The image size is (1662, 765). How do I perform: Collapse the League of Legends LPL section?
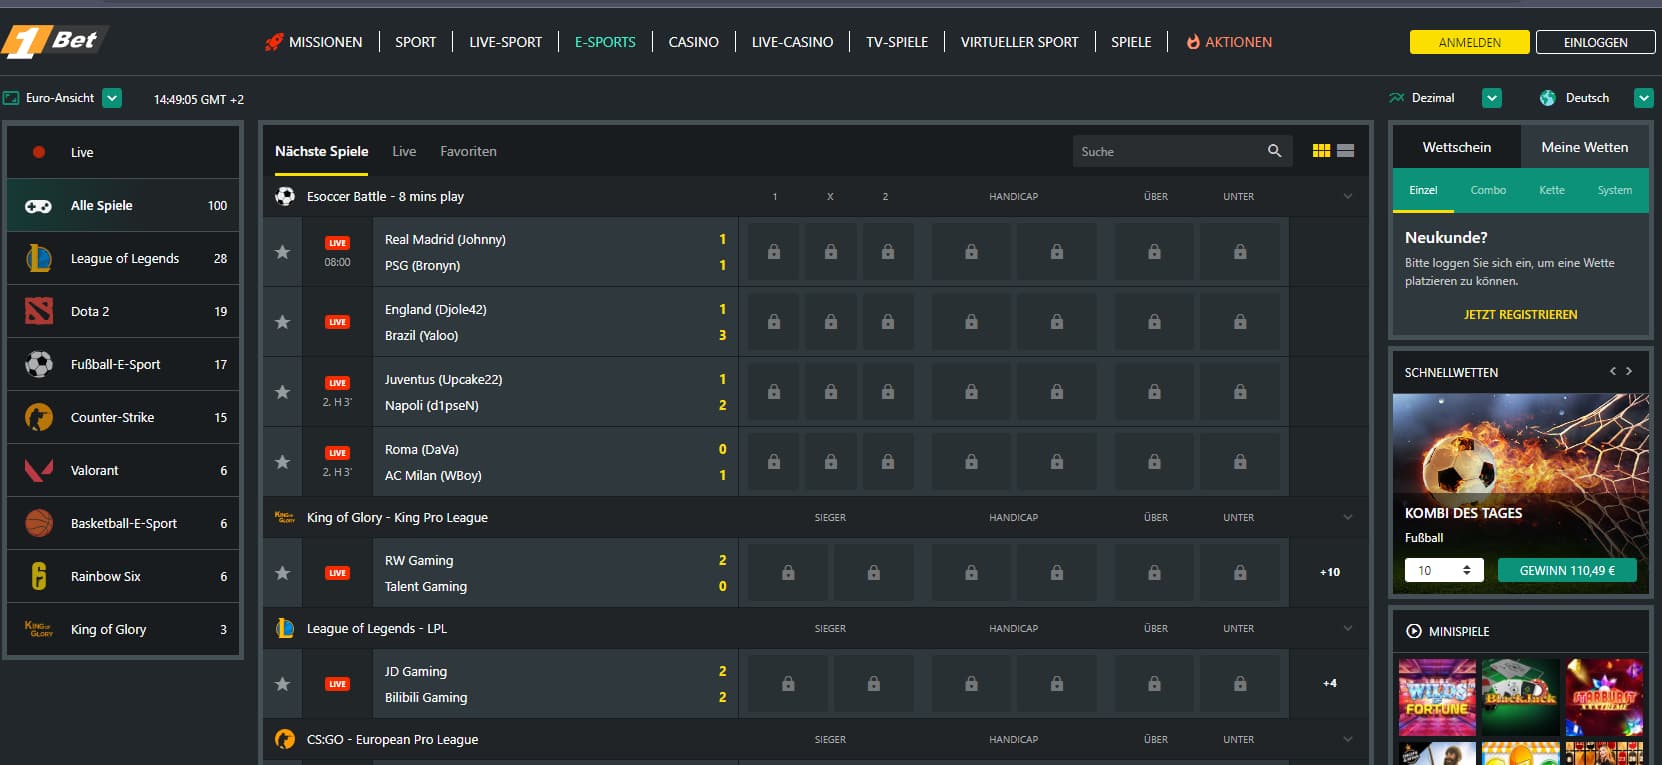[x=1347, y=628]
